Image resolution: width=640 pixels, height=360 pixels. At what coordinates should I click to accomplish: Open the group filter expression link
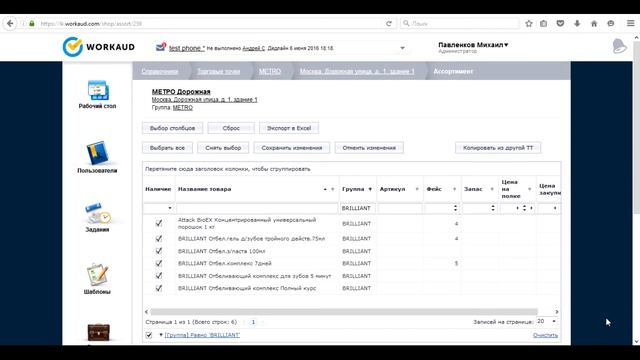pyautogui.click(x=202, y=335)
